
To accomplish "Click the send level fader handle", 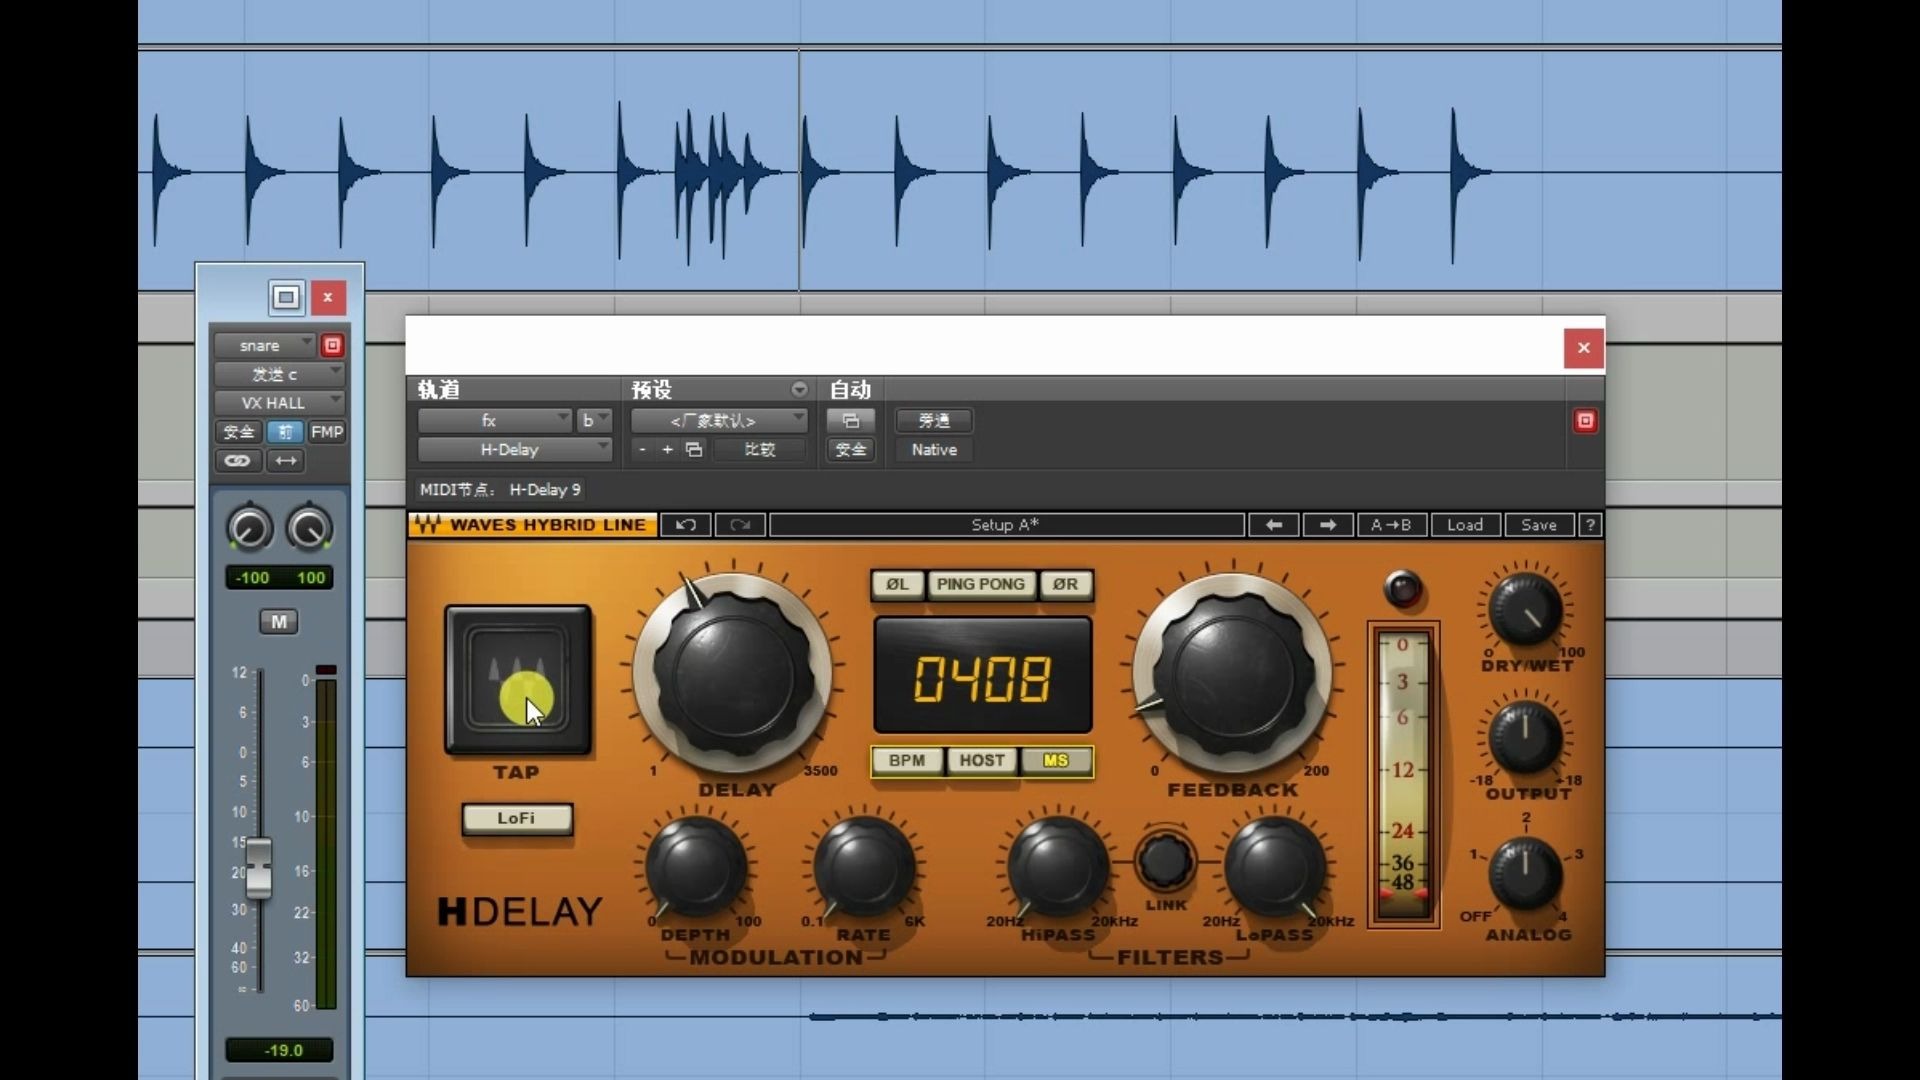I will [x=259, y=868].
